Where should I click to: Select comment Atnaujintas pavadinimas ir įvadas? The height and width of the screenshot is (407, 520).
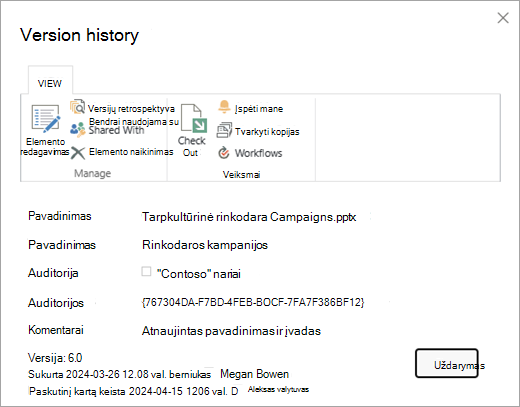[x=231, y=331]
